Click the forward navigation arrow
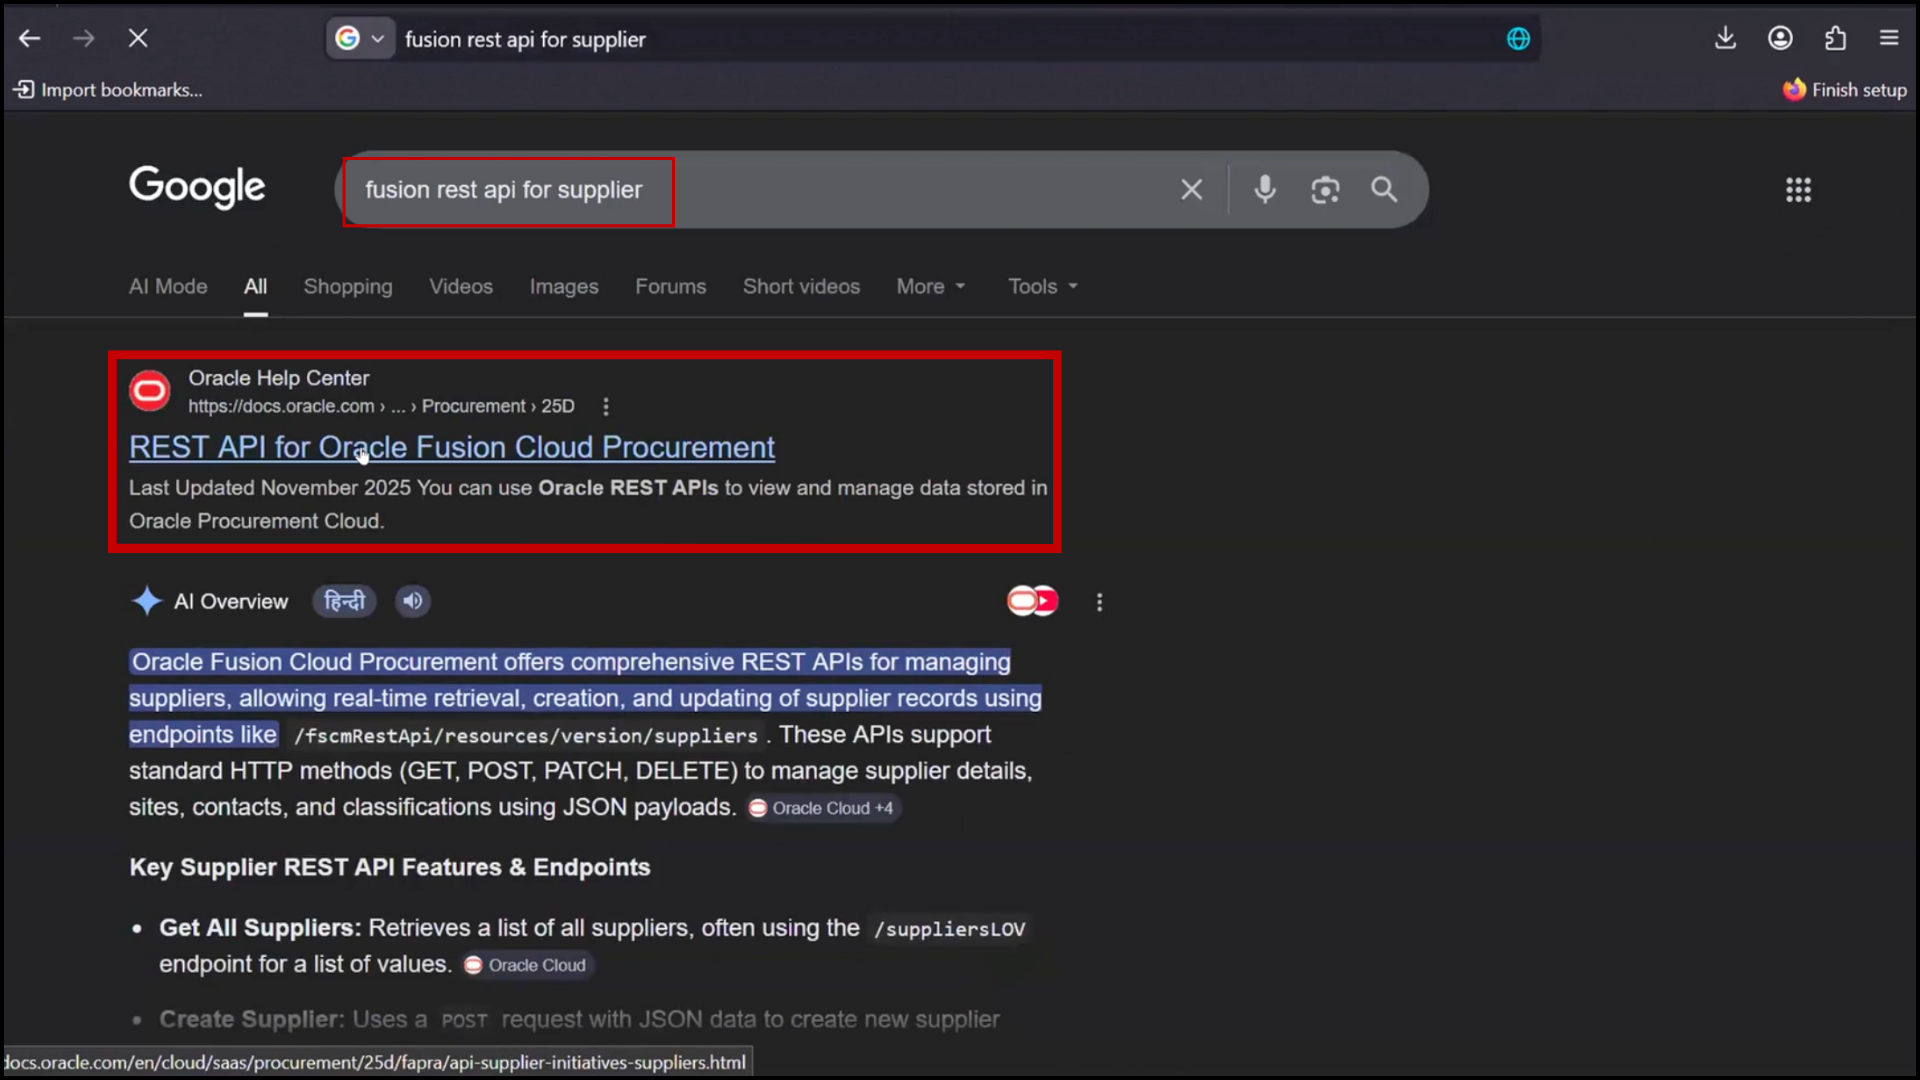Viewport: 1920px width, 1080px height. pos(84,38)
